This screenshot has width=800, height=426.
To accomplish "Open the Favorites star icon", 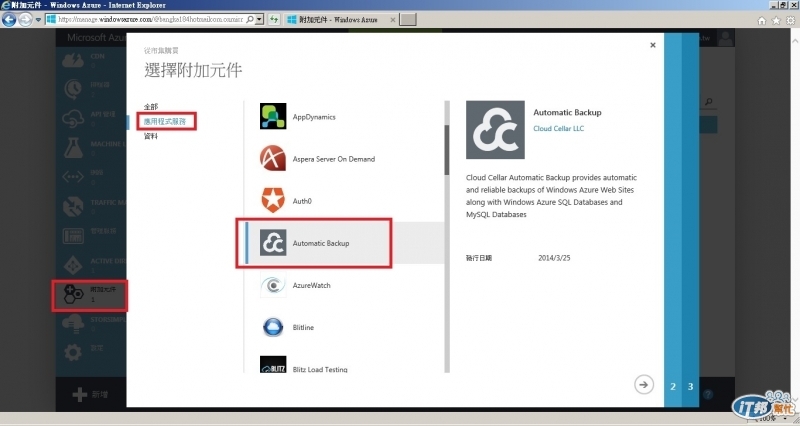I will (776, 20).
